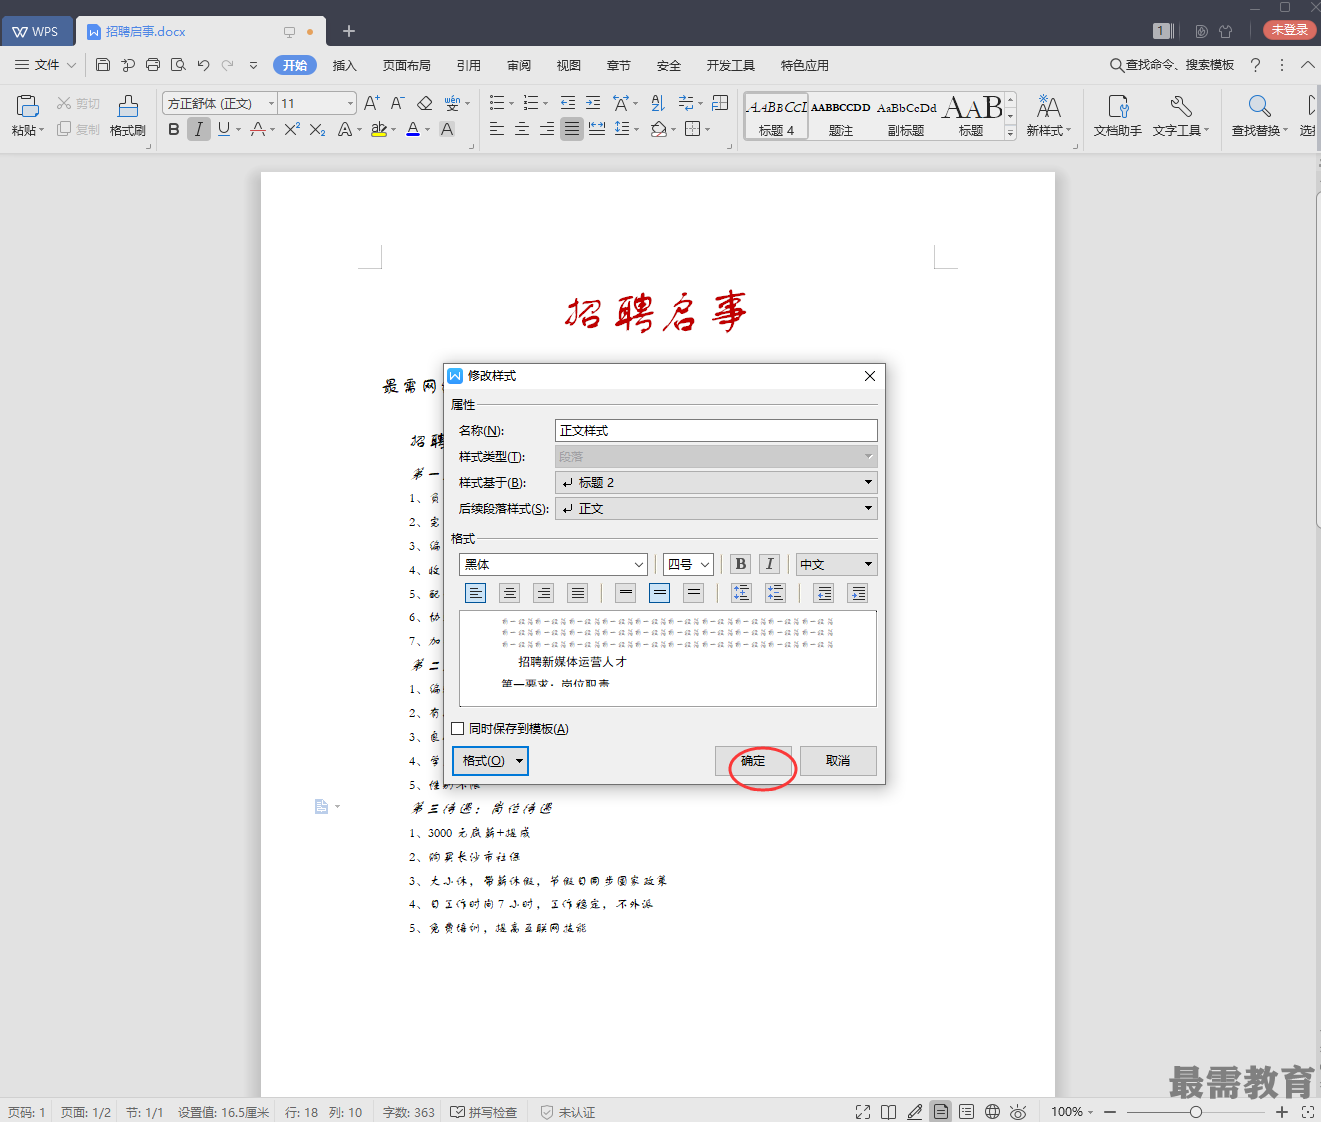Image resolution: width=1321 pixels, height=1122 pixels.
Task: Click the Format Painter tool
Action: tap(128, 116)
